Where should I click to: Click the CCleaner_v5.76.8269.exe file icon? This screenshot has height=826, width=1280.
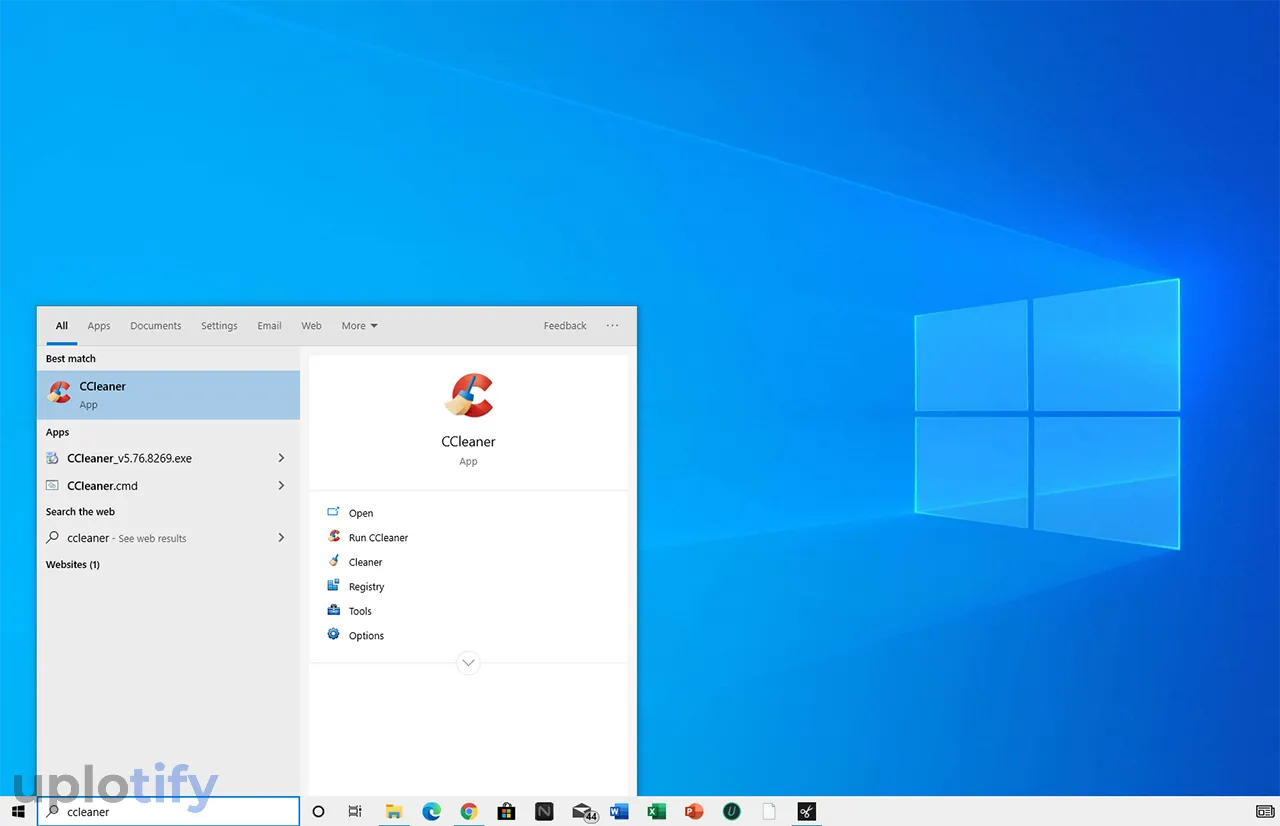coord(53,458)
